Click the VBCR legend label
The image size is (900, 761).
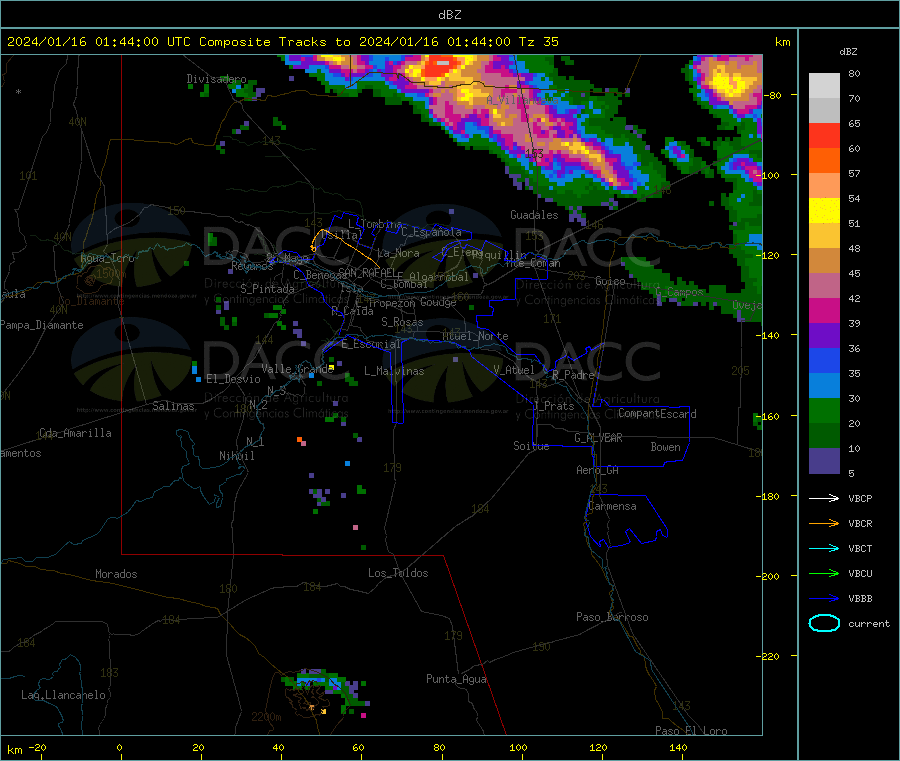point(860,523)
